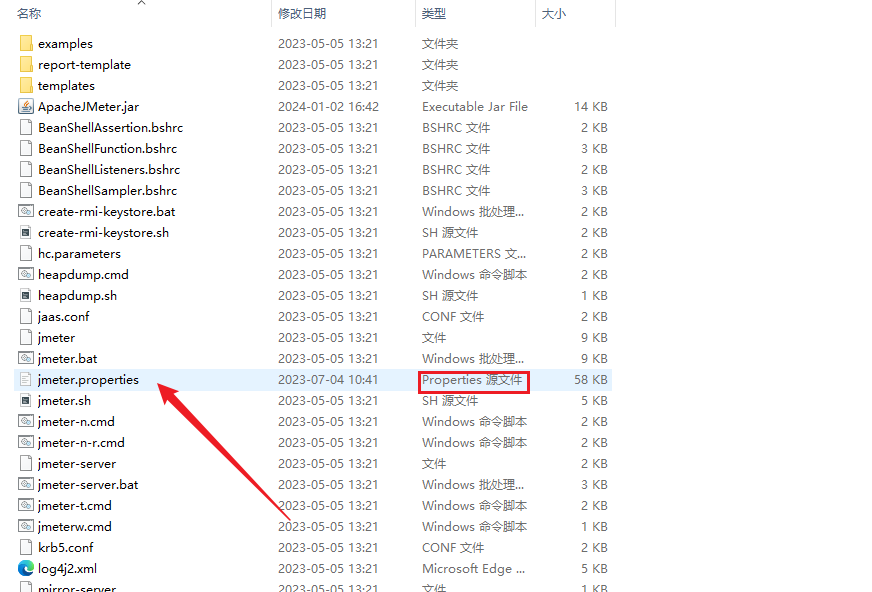Screen dimensions: 872x592
Task: Click the ApacheJMeter.jar Java icon
Action: pos(26,106)
